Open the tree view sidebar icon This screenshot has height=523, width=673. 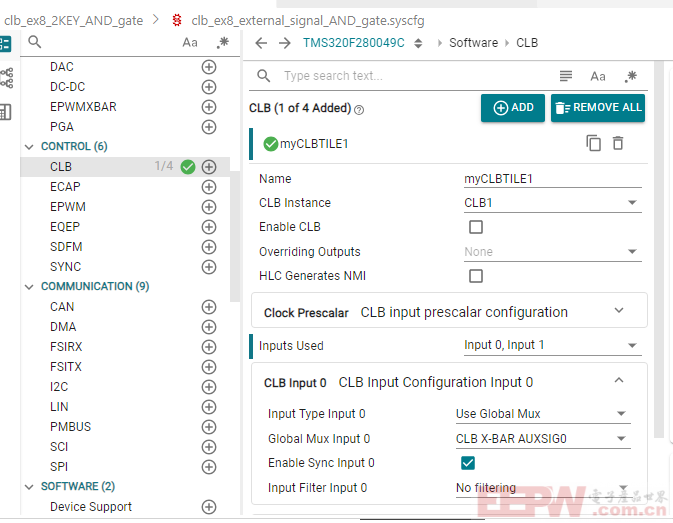click(7, 78)
